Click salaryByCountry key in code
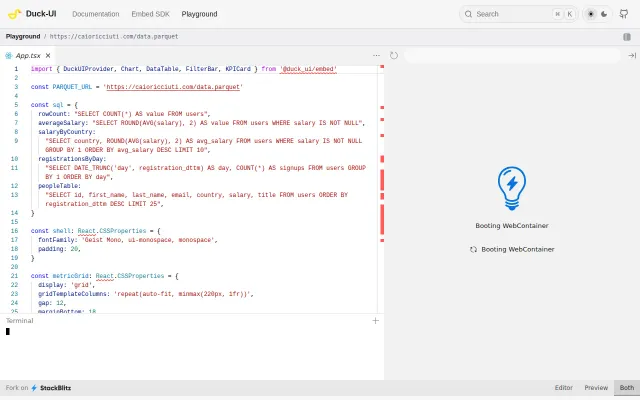Viewport: 640px width, 400px height. [x=67, y=132]
